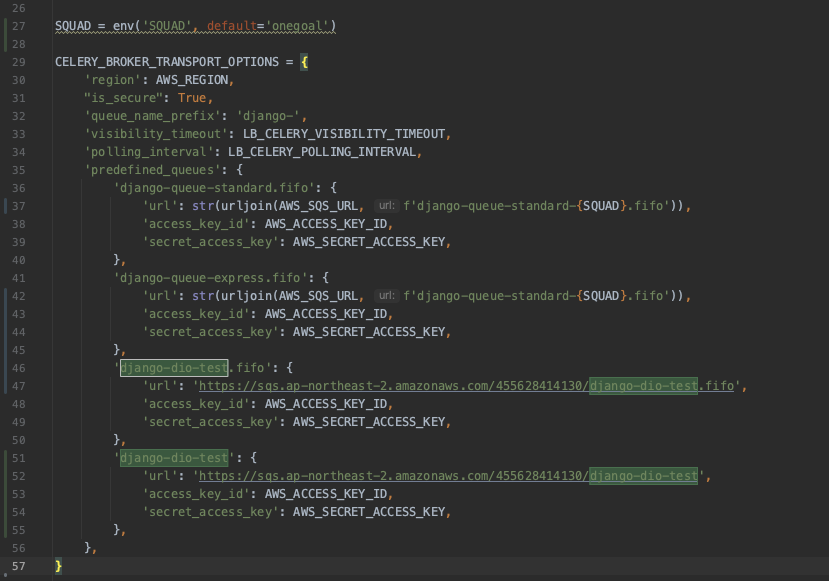Click line number 46 in the gutter

click(x=19, y=368)
